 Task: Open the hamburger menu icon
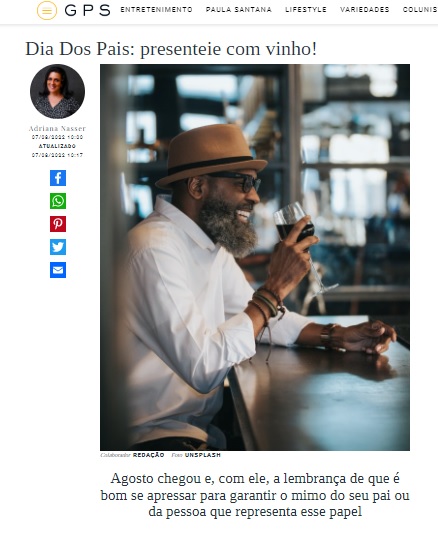pos(47,11)
